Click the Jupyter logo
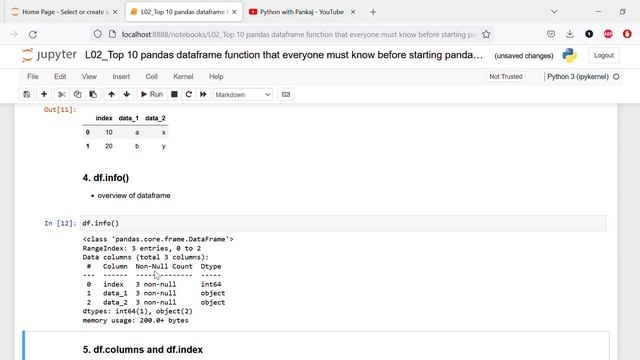640x360 pixels. click(49, 55)
